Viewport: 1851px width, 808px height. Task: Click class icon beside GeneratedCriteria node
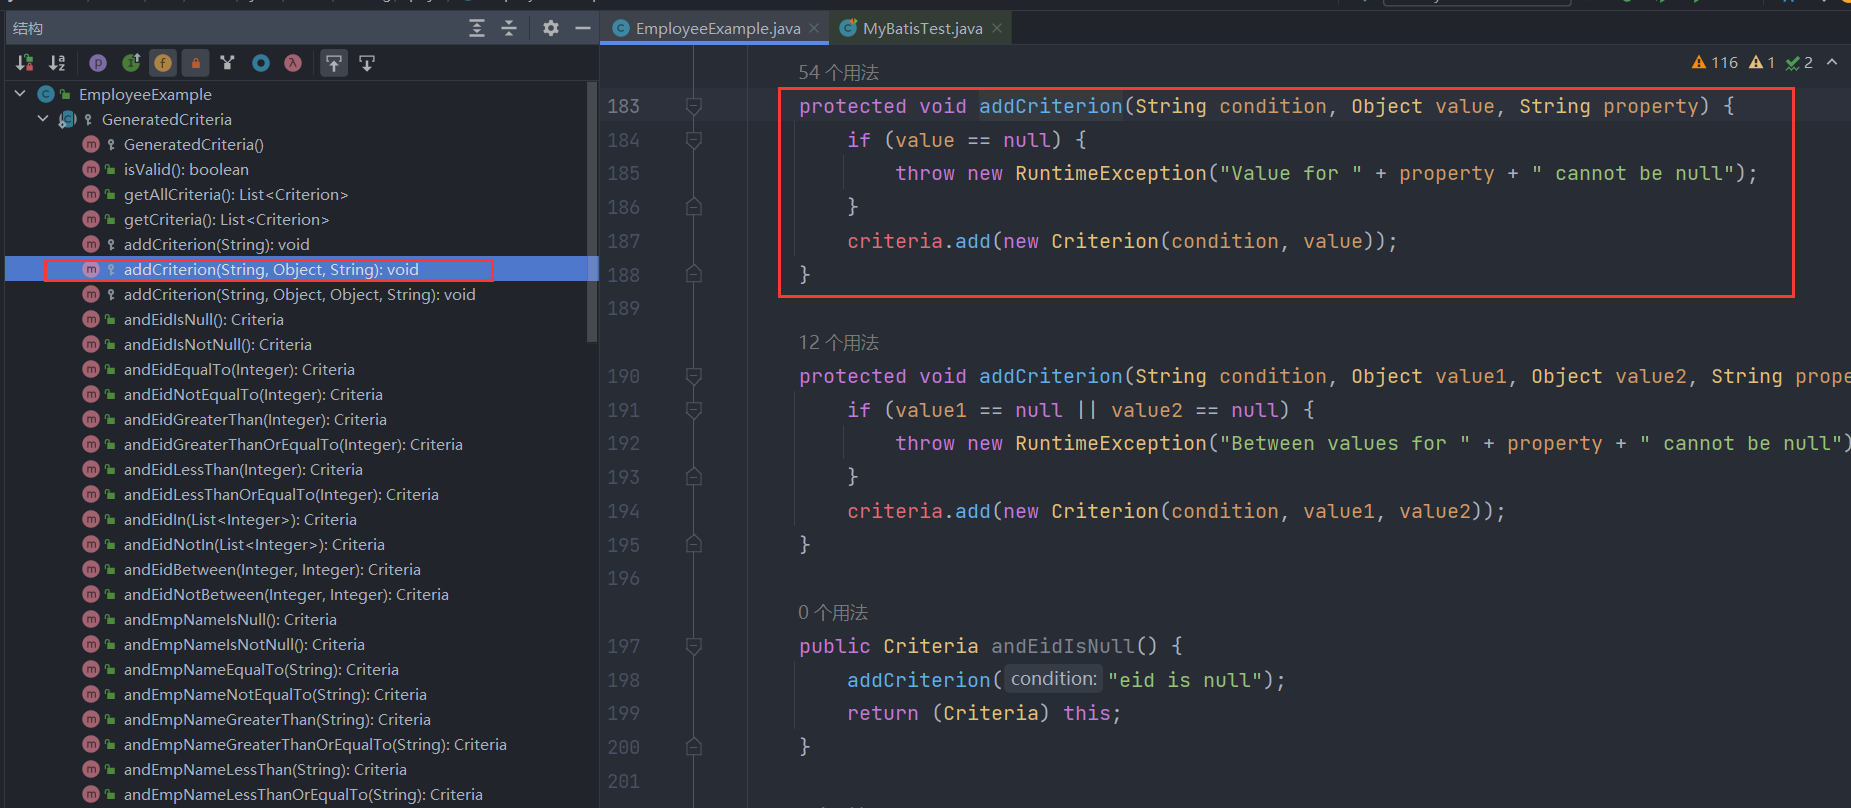point(67,119)
